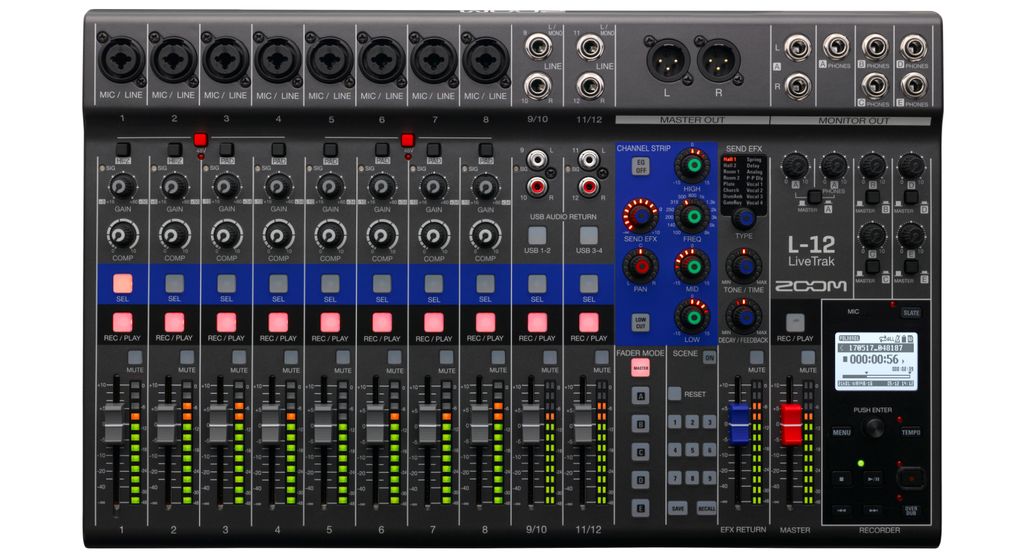Adjust the channel 6 COMP knob
Screen dimensions: 1024x559
382,234
